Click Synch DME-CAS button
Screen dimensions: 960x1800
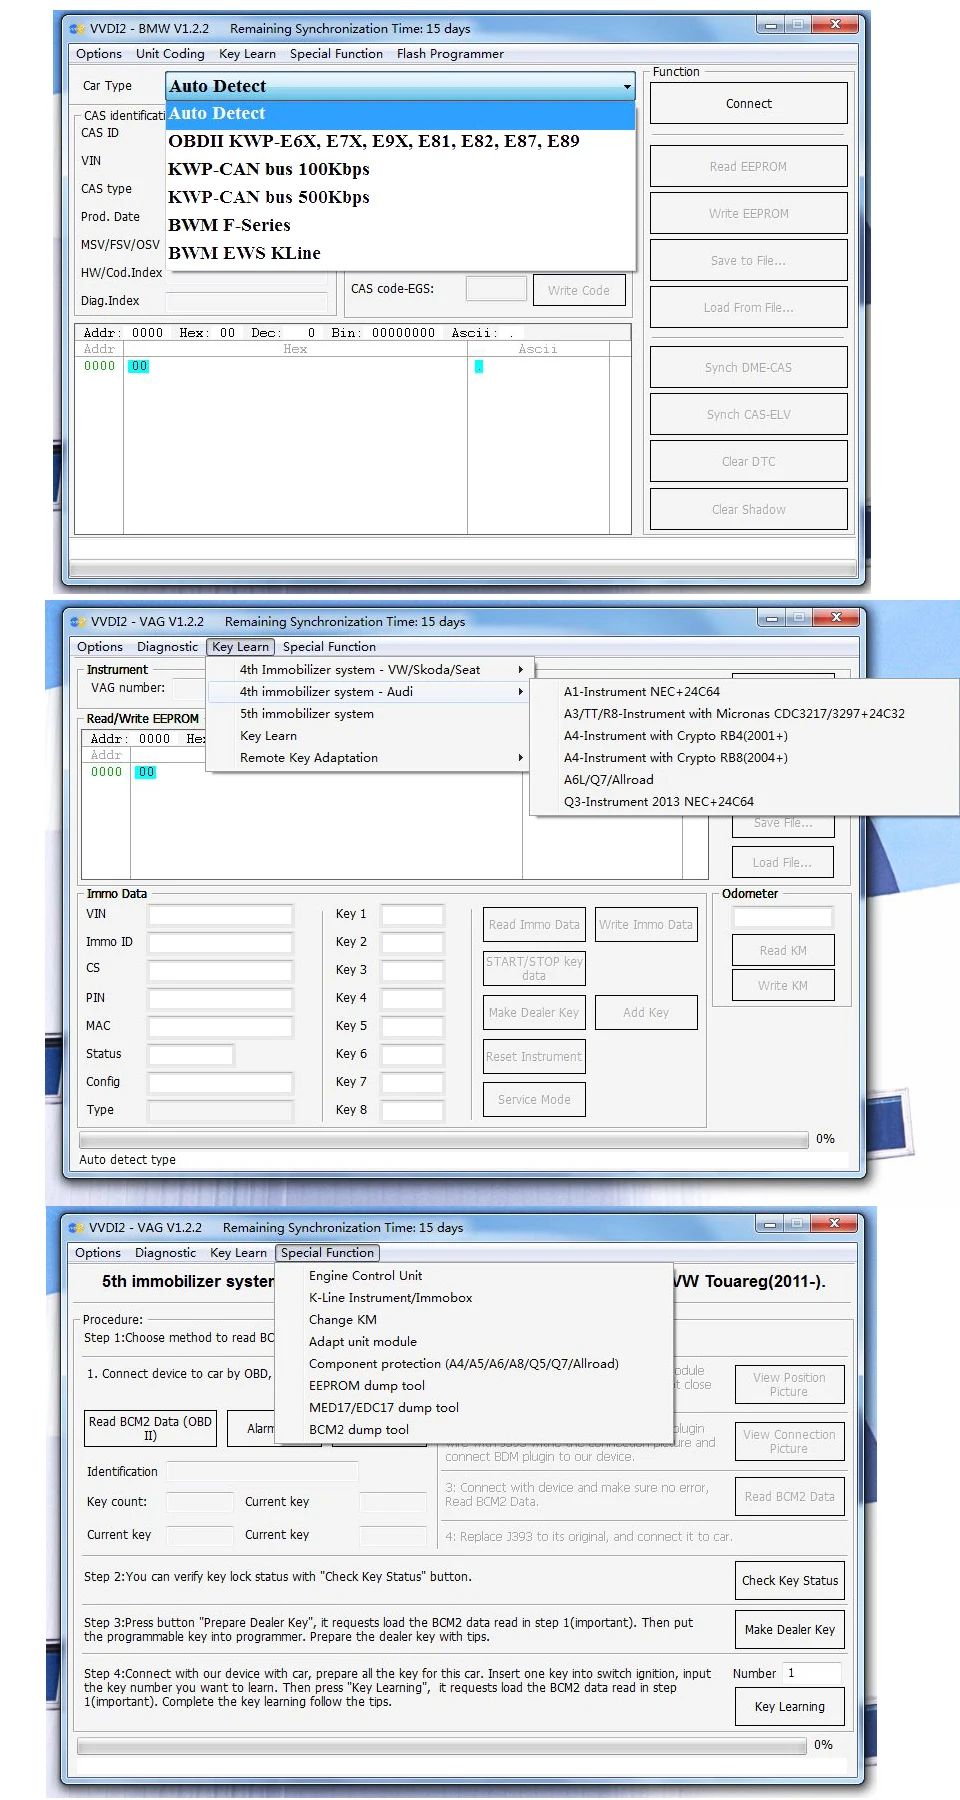[x=749, y=368]
